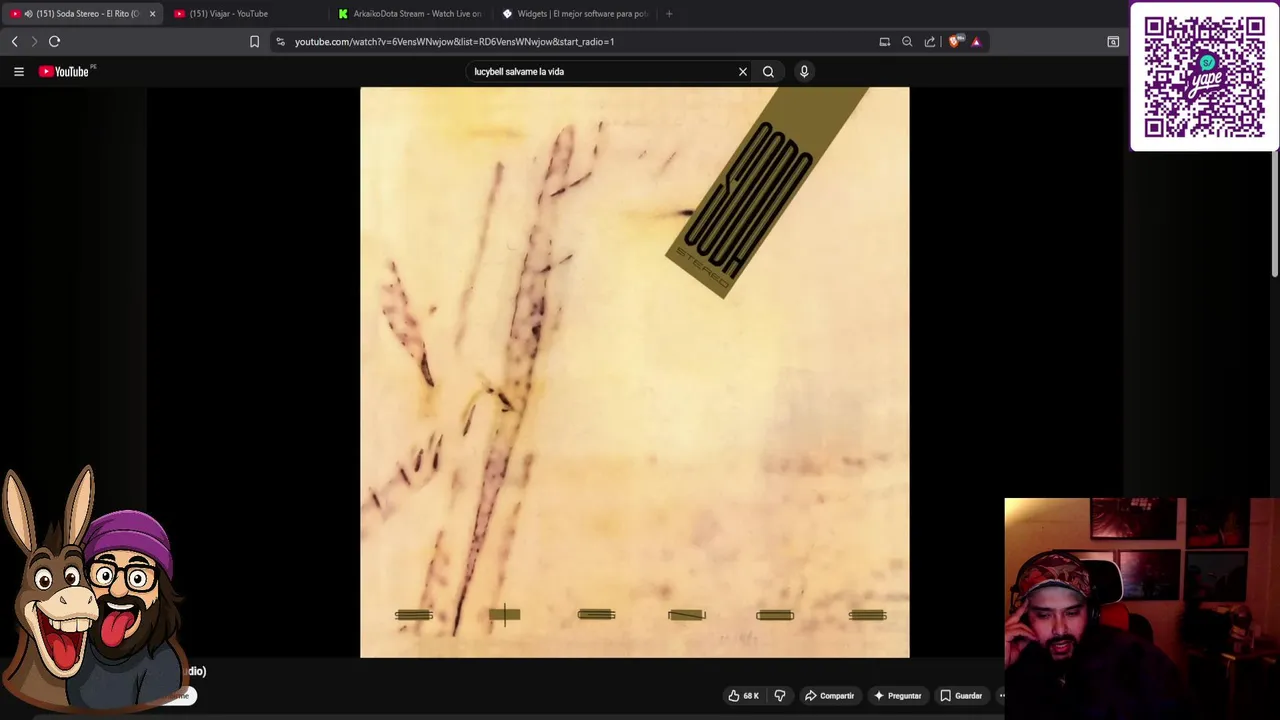Image resolution: width=1280 pixels, height=720 pixels.
Task: Click the webcam overlay feed
Action: point(1142,608)
